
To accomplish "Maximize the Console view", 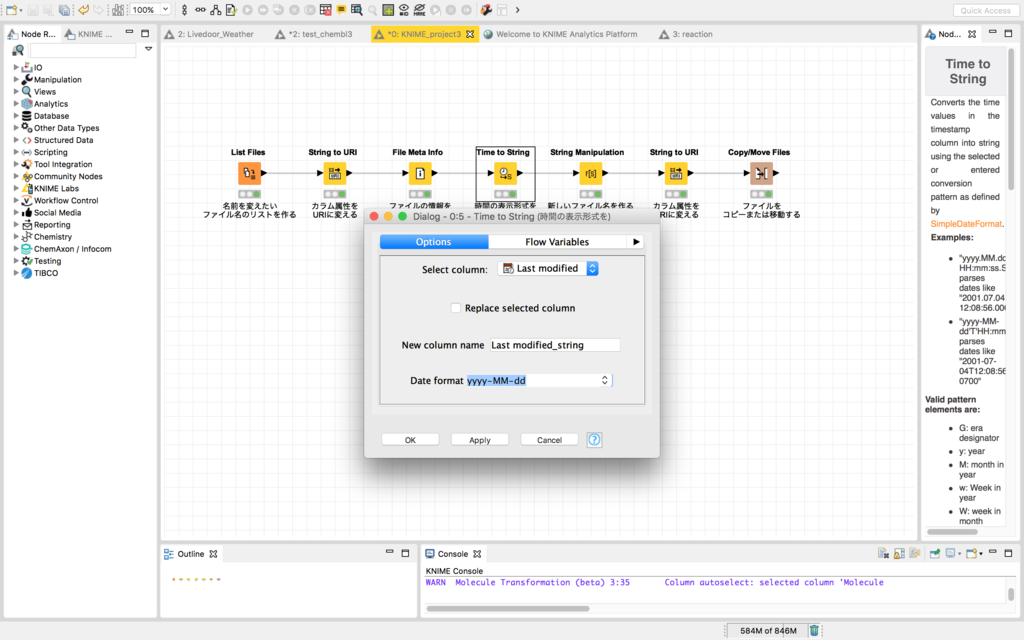I will click(x=1008, y=553).
